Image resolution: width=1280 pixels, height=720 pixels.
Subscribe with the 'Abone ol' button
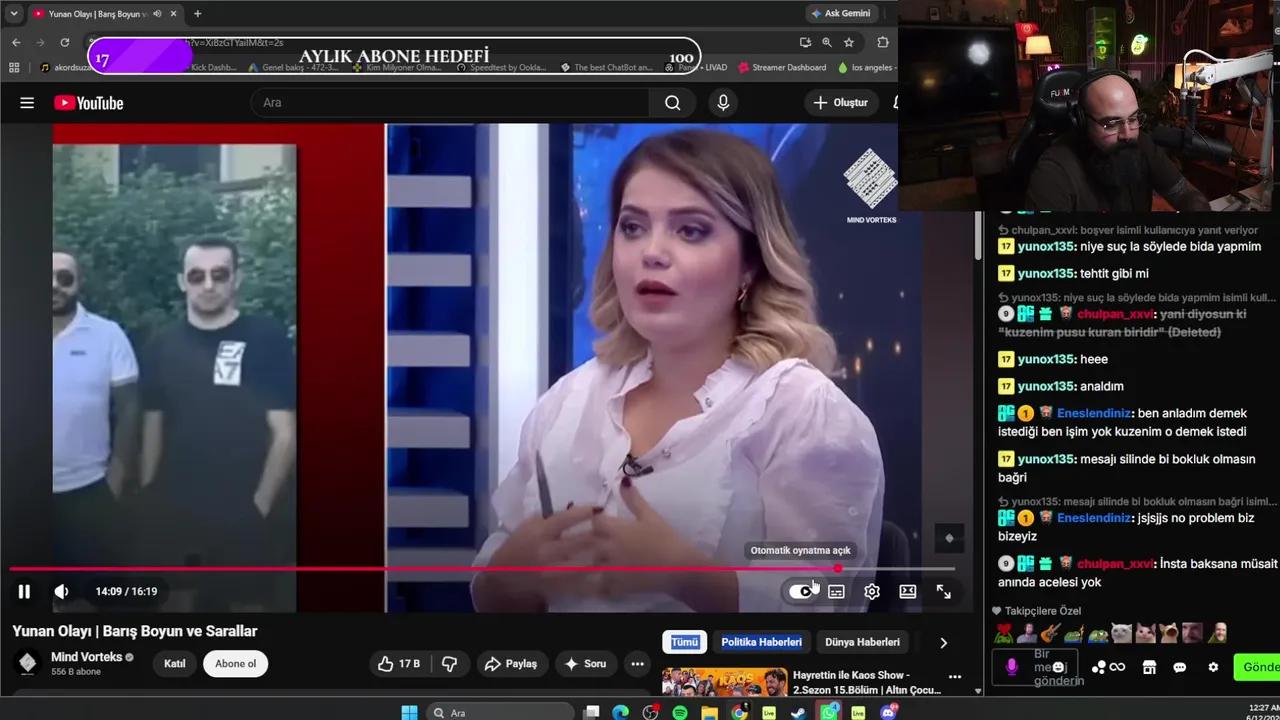coord(235,664)
